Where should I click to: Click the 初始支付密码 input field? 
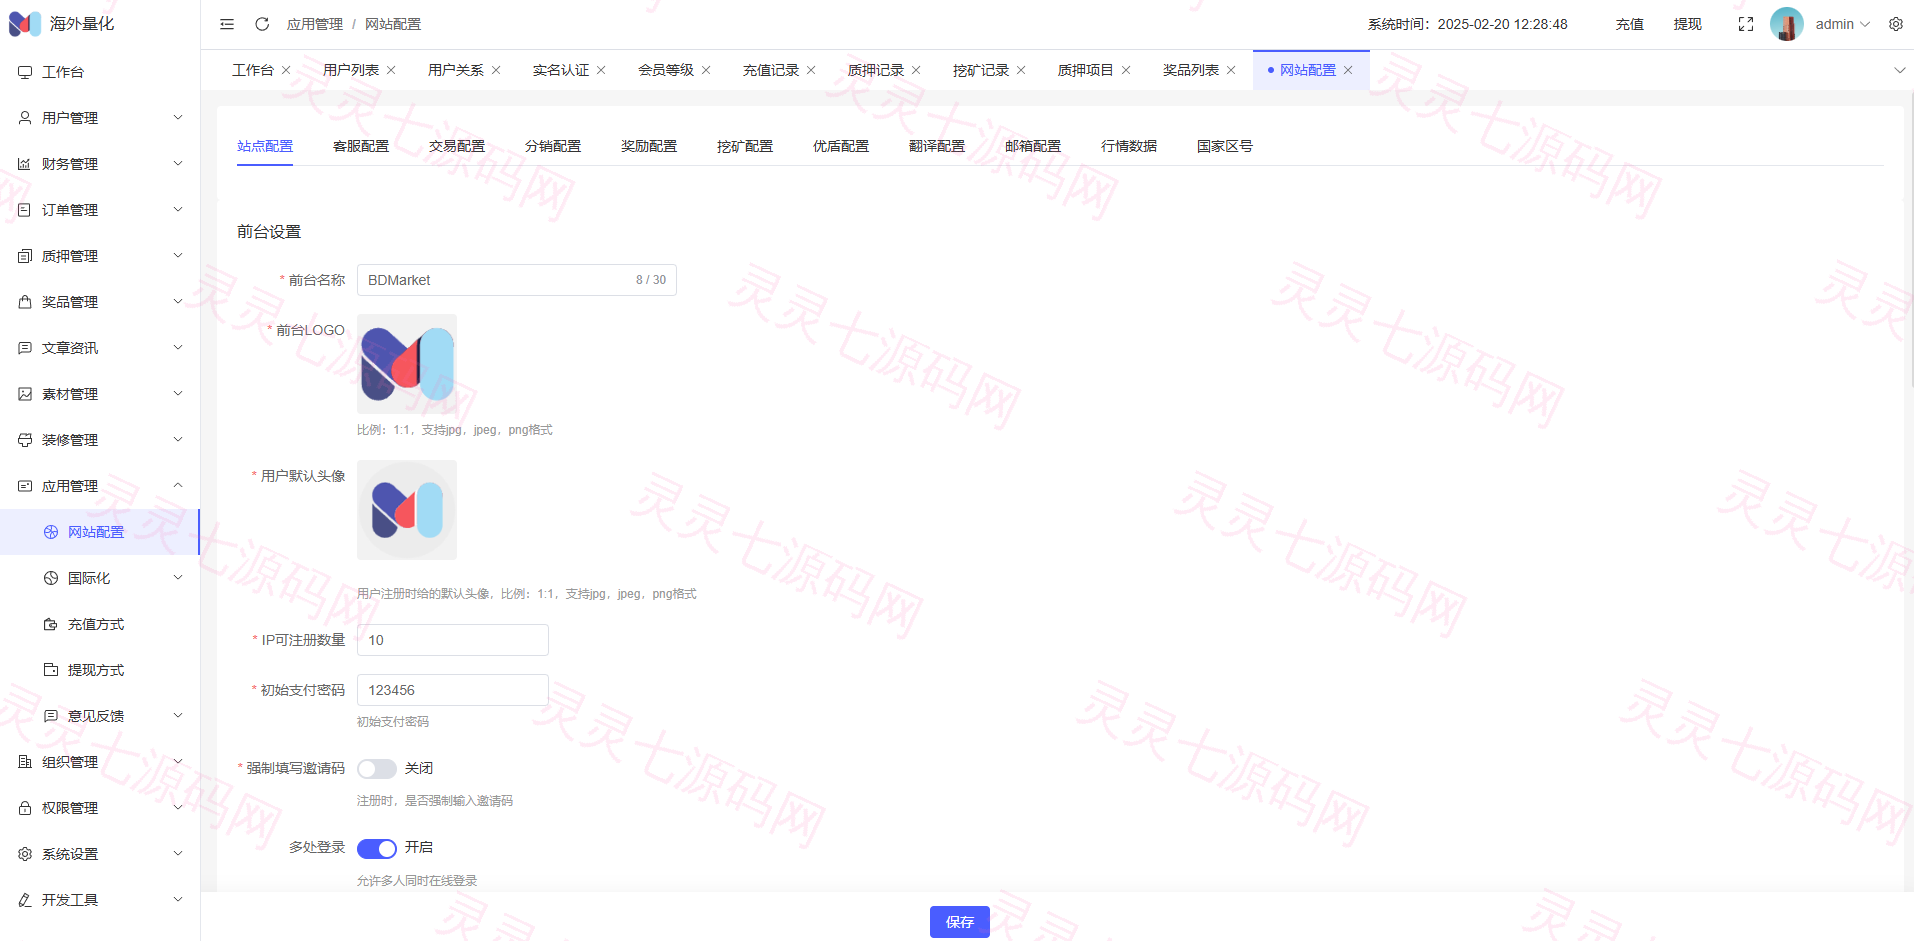point(453,690)
